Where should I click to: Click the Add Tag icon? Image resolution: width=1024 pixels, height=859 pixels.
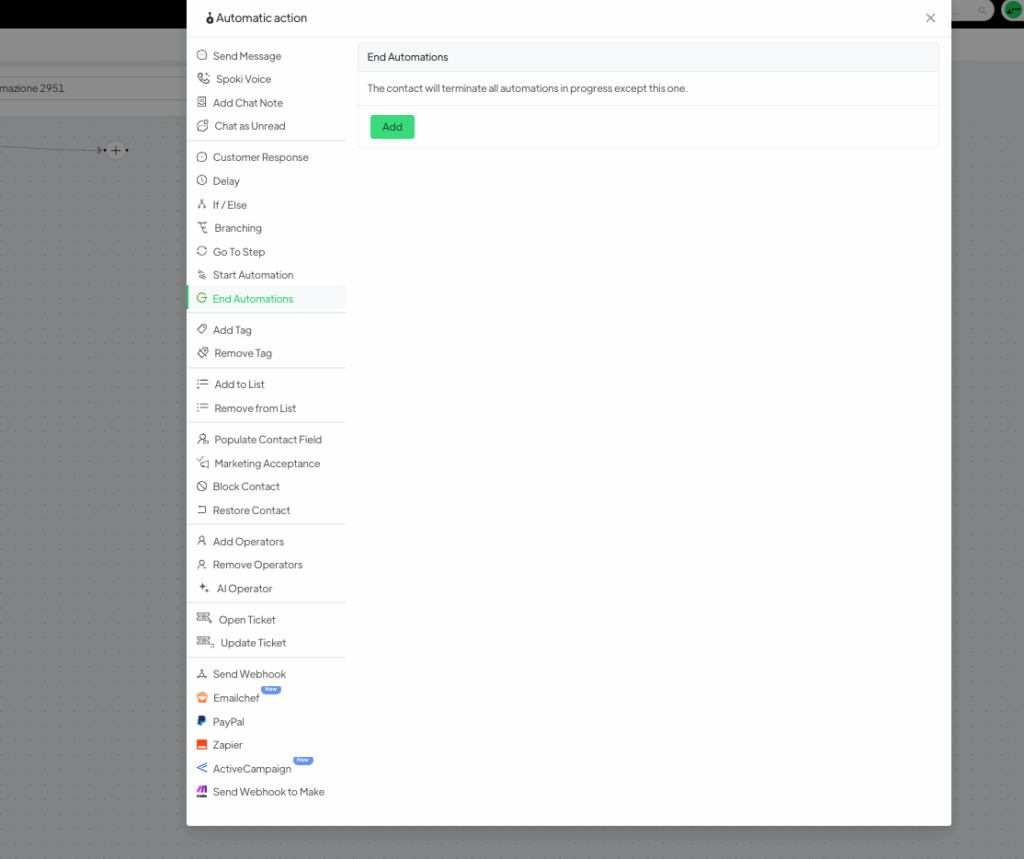202,330
